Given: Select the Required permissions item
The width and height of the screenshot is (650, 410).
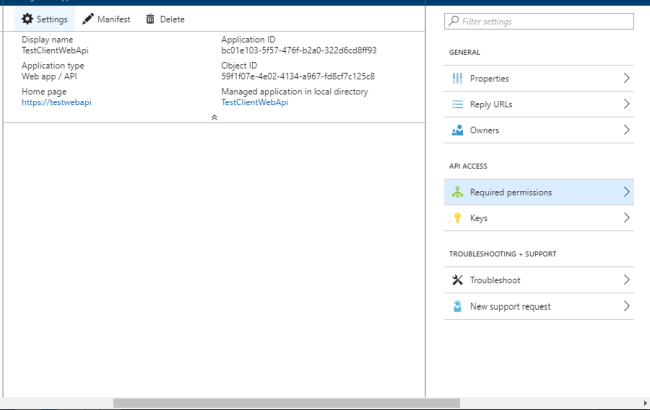Looking at the screenshot, I should [539, 192].
